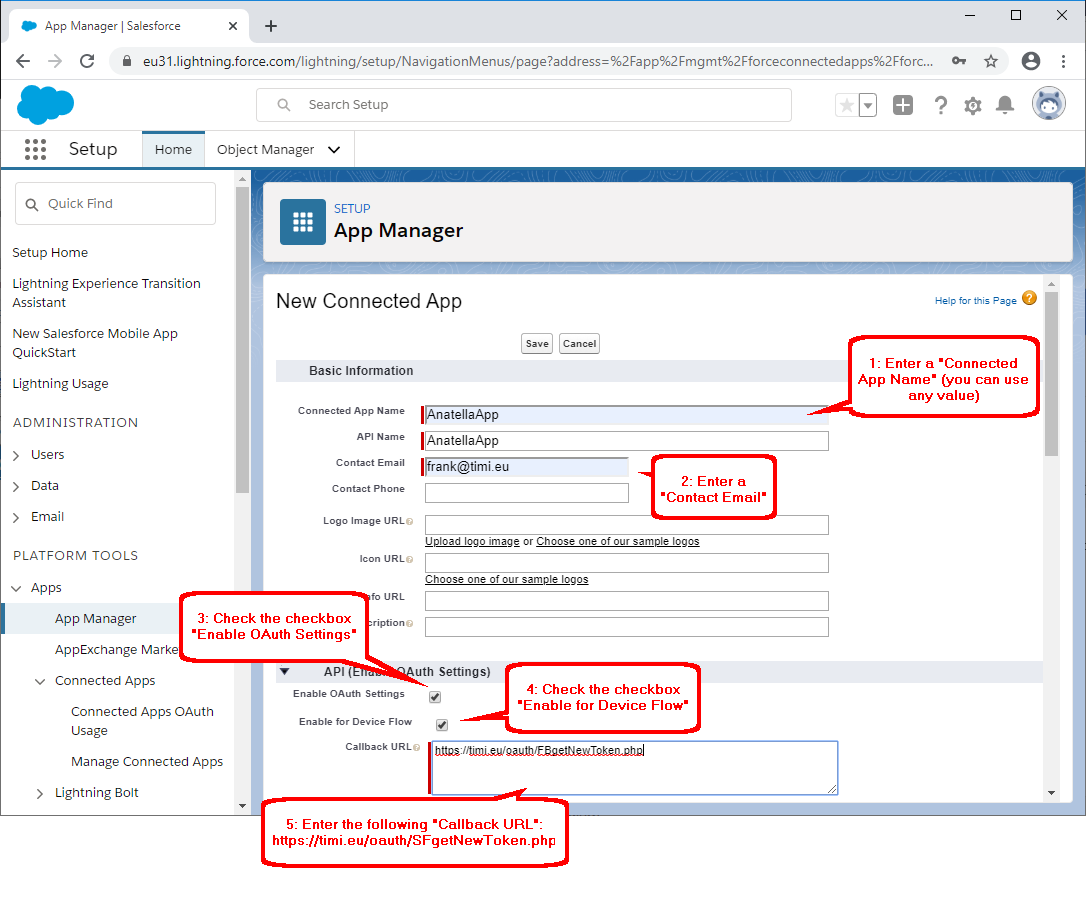
Task: Click the Search Setup magnifier icon
Action: 284,105
